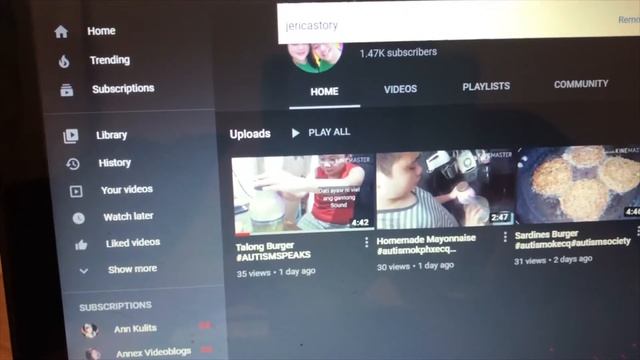Click the Your videos play icon
Screen dimensions: 640x360
pos(76,191)
